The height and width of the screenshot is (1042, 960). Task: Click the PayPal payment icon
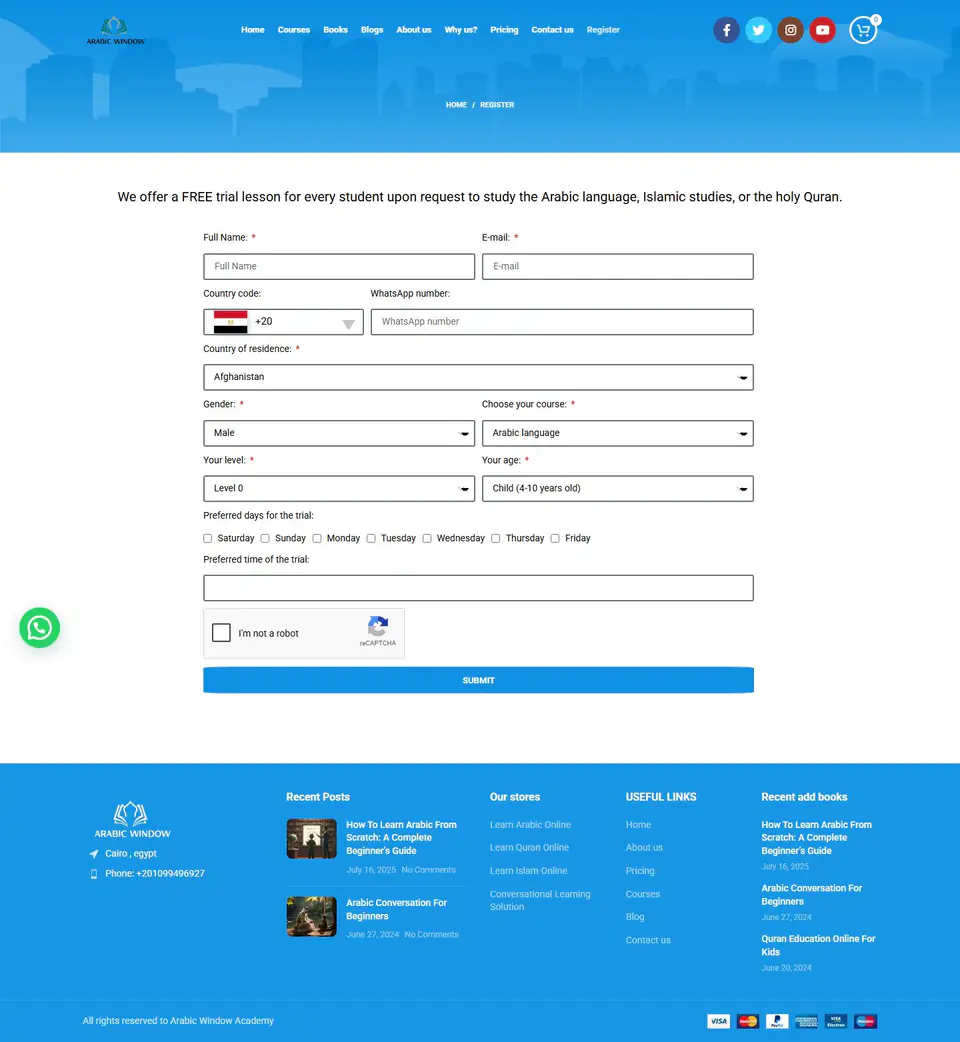click(x=777, y=1021)
